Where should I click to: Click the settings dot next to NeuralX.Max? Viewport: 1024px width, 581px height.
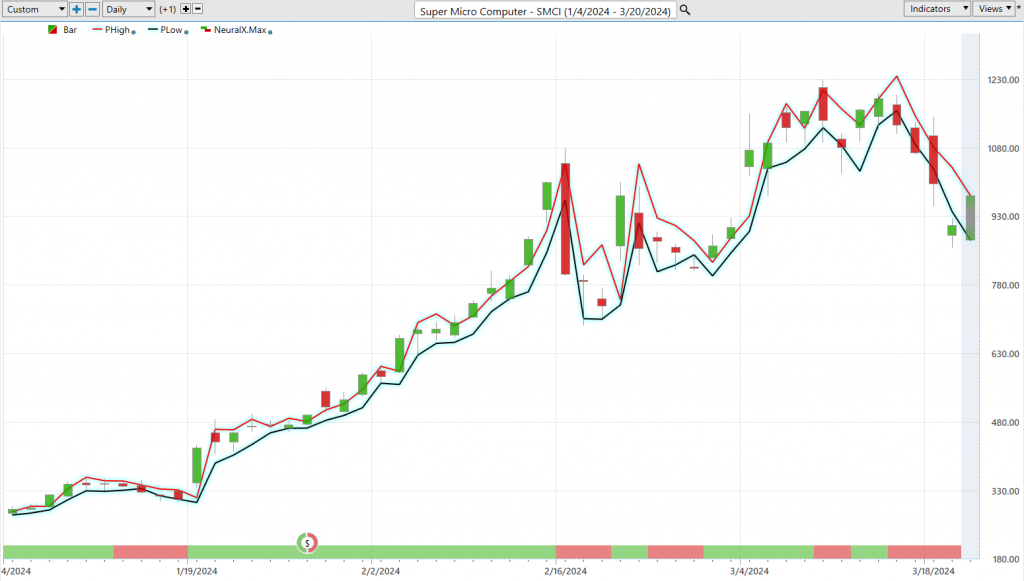coord(270,32)
